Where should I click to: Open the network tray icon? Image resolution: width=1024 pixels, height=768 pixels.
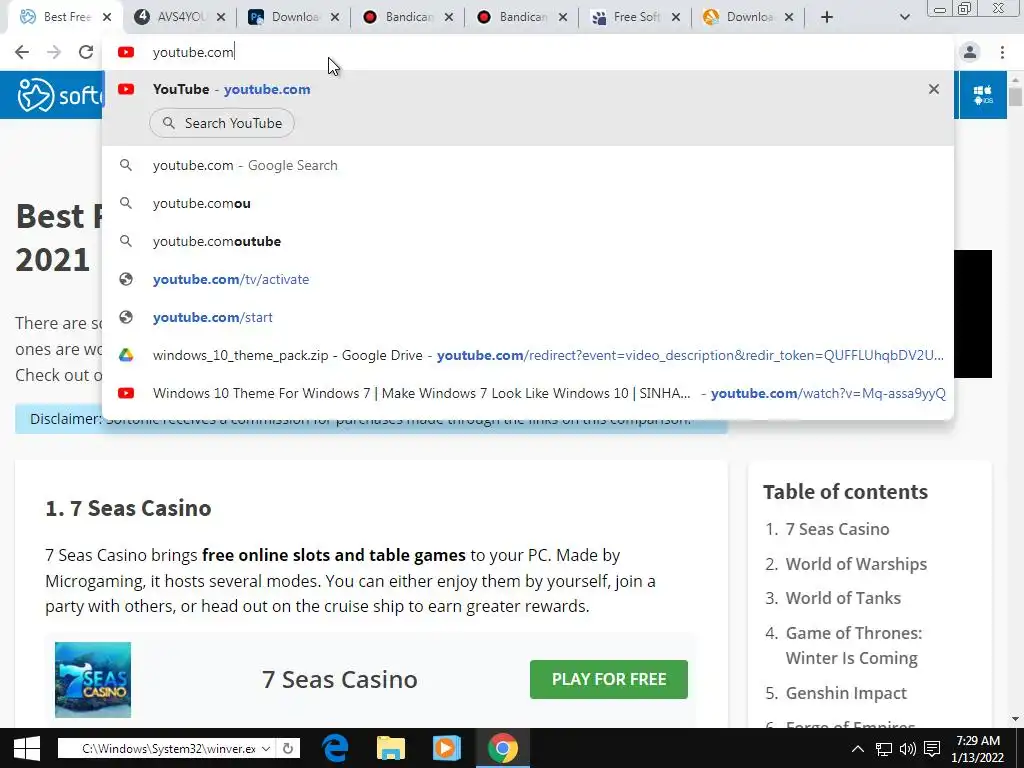[884, 749]
